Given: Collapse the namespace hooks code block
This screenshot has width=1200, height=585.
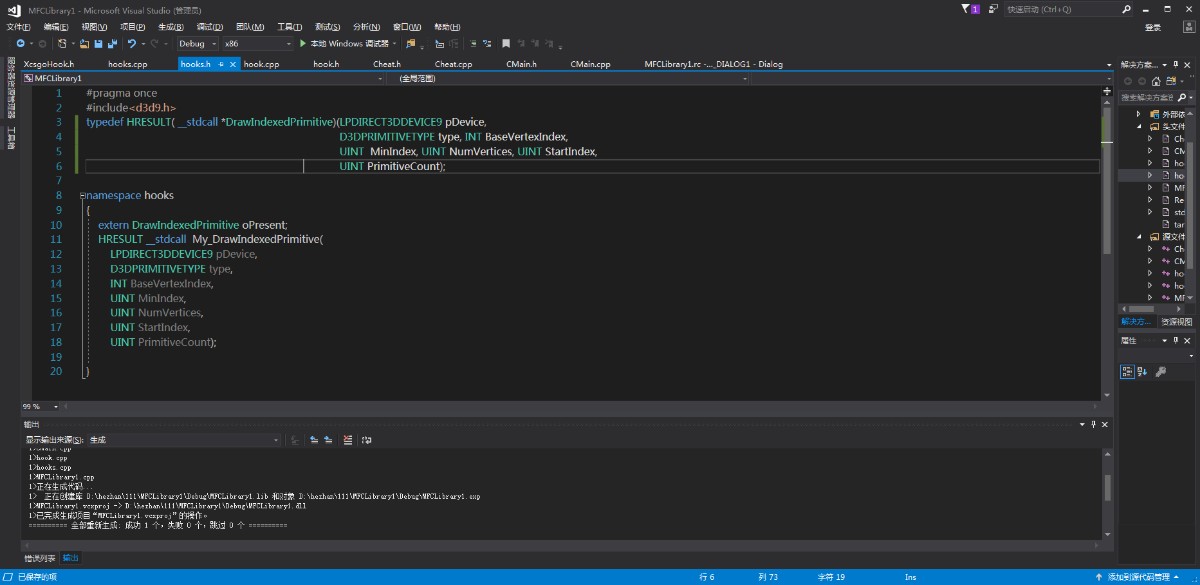Looking at the screenshot, I should pyautogui.click(x=83, y=196).
